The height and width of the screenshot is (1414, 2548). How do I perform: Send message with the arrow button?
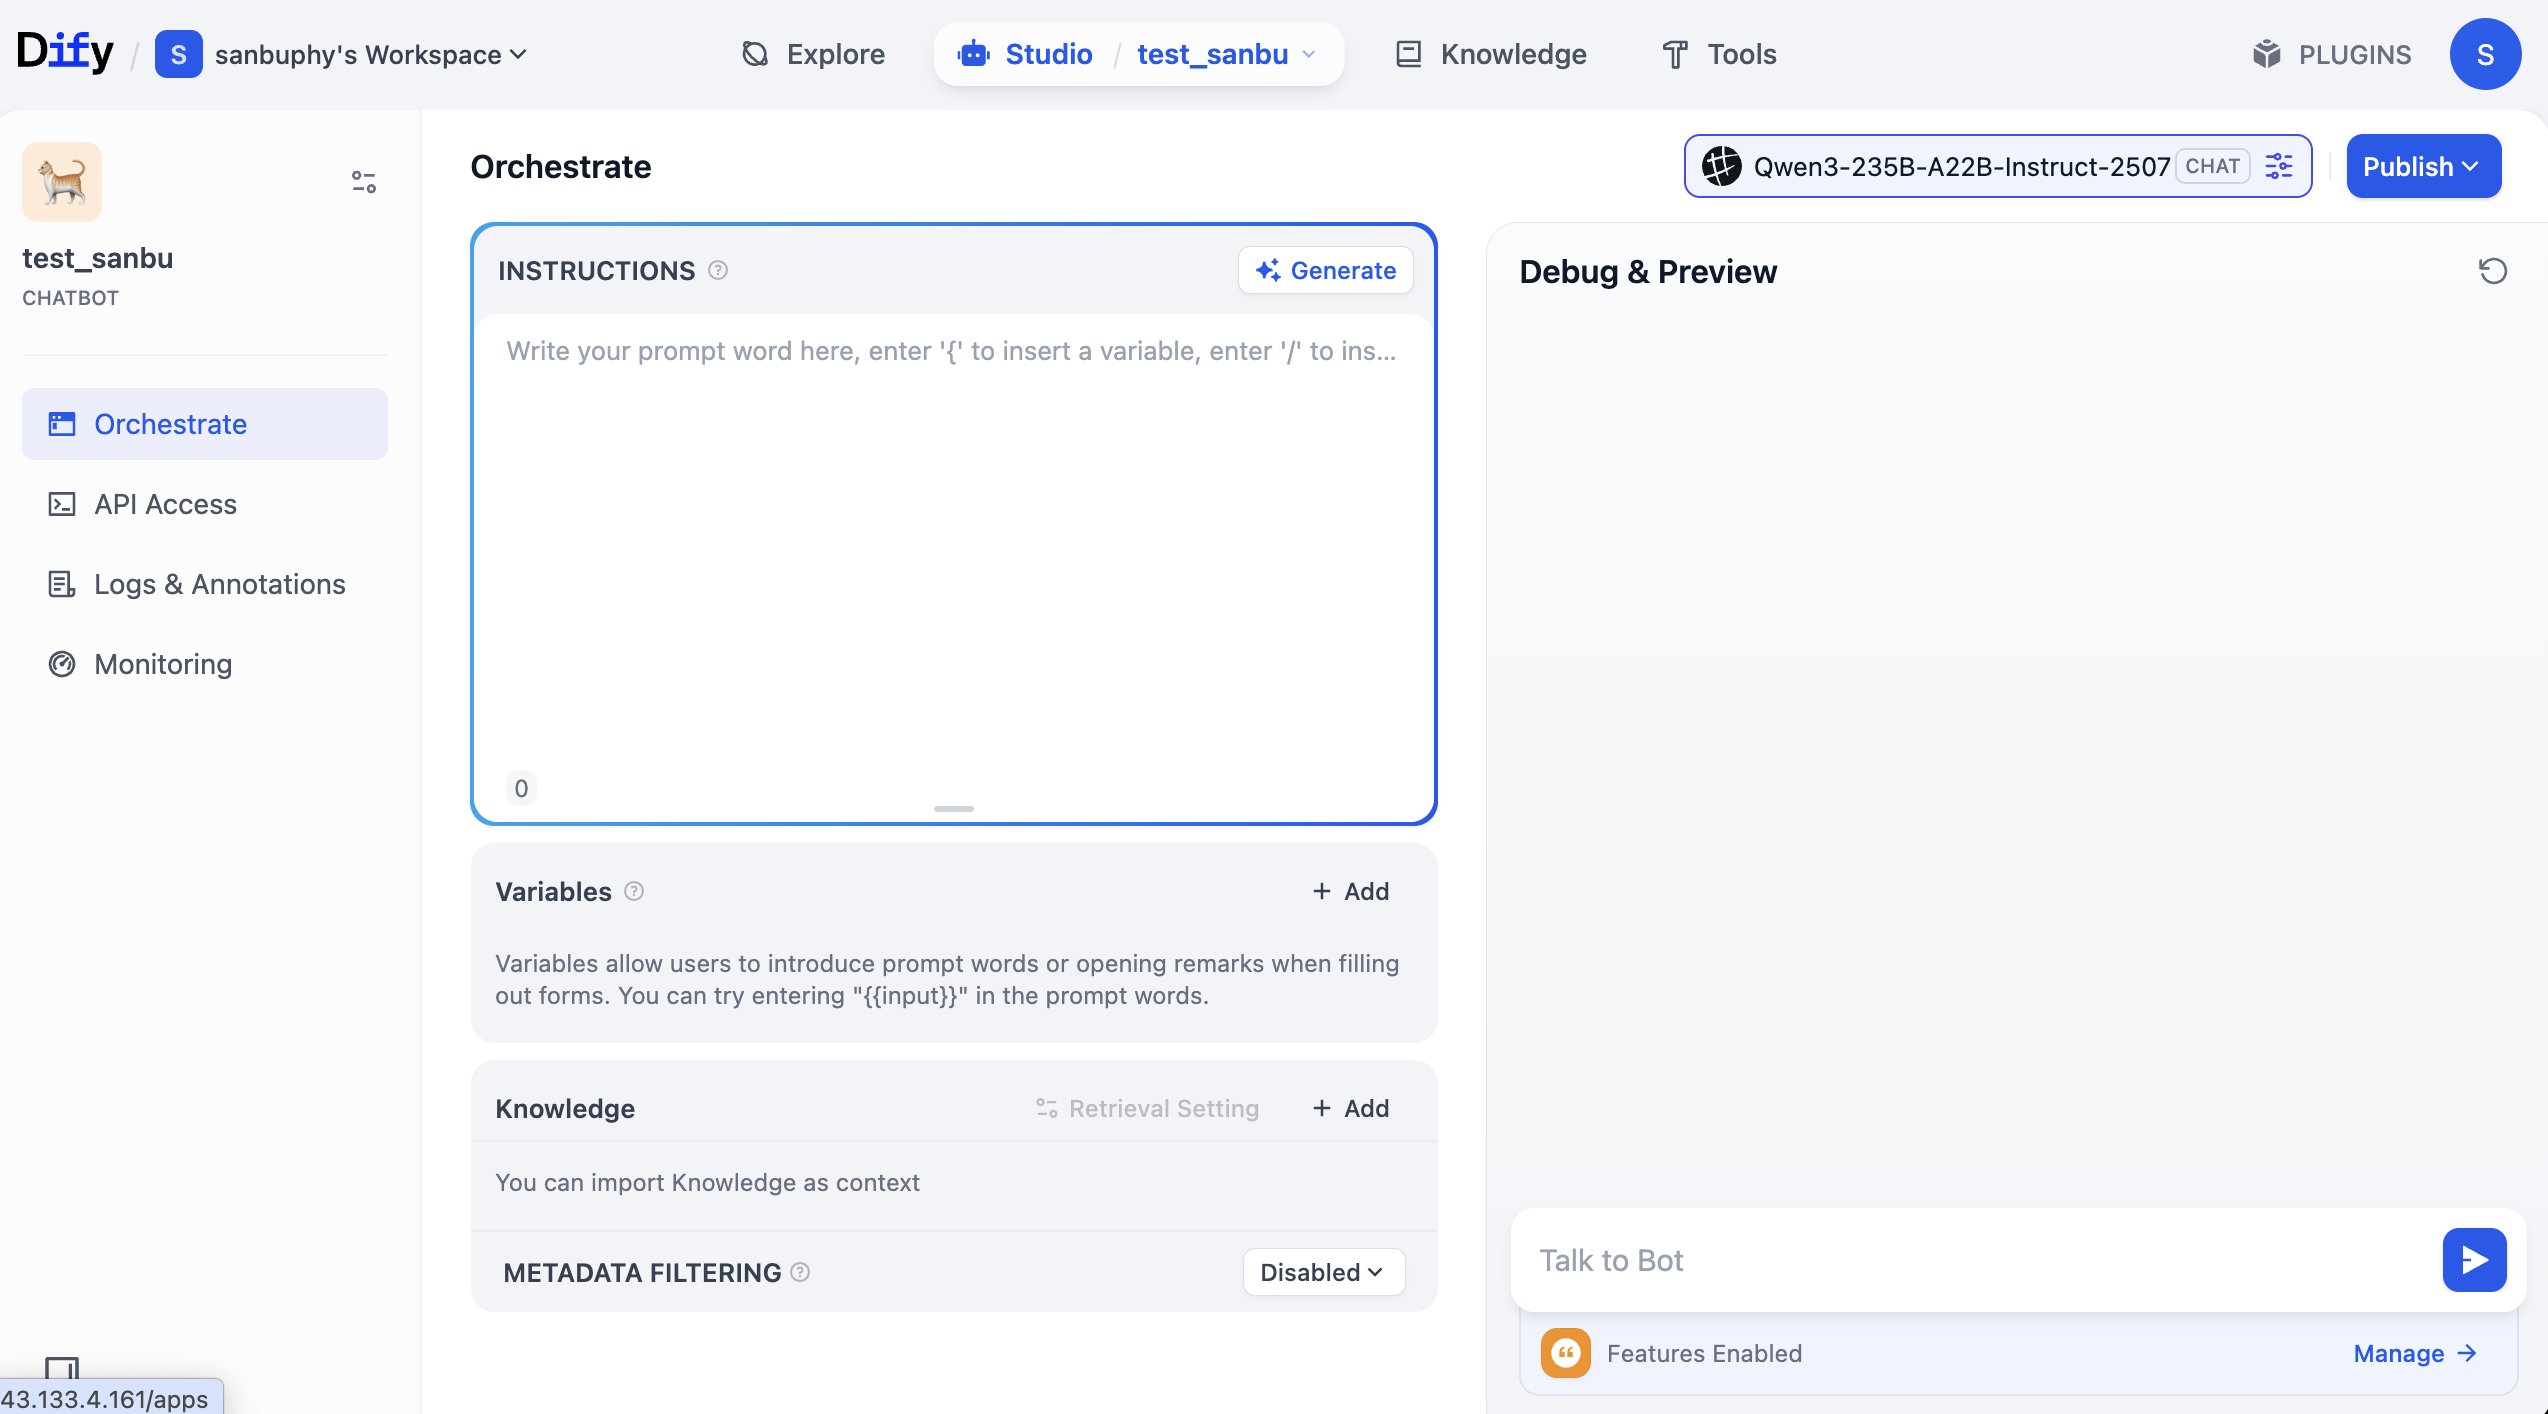[2473, 1260]
